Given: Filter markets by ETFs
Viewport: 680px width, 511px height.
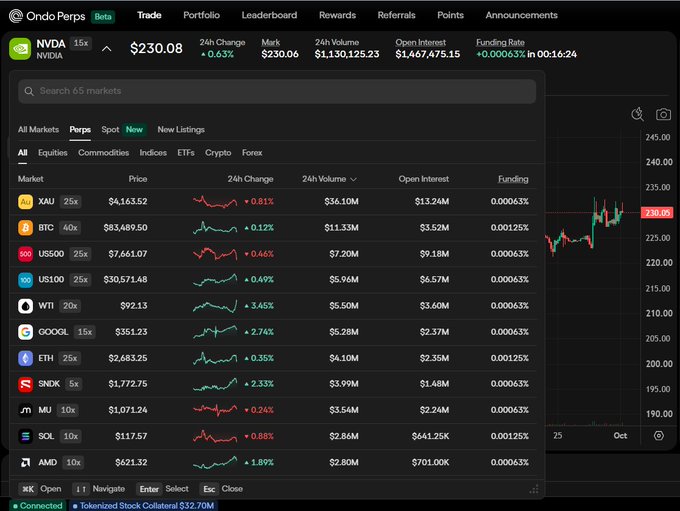Looking at the screenshot, I should 186,153.
